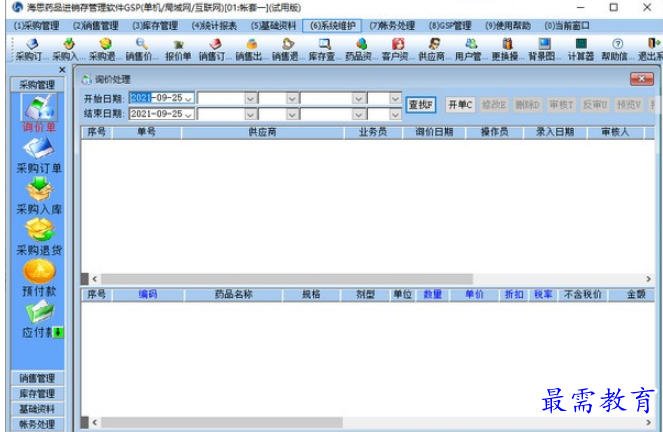Click the 查找F search button

[421, 104]
